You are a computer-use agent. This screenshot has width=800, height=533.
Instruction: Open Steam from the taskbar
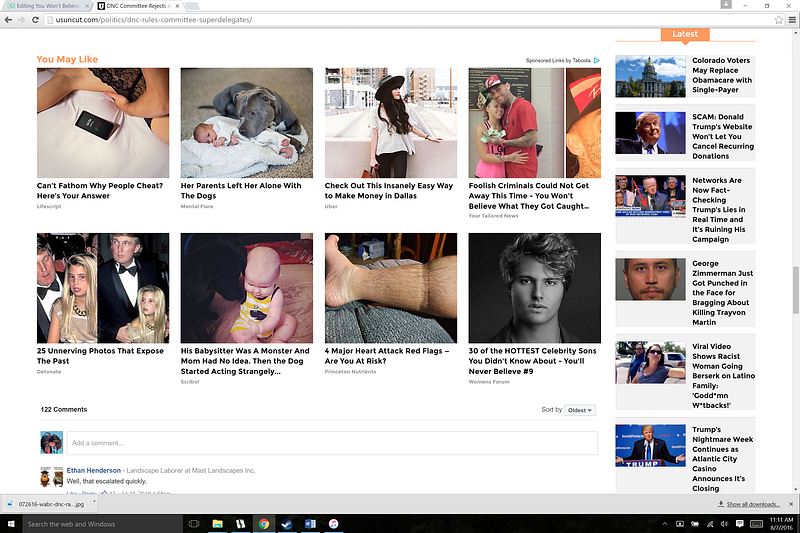[287, 524]
